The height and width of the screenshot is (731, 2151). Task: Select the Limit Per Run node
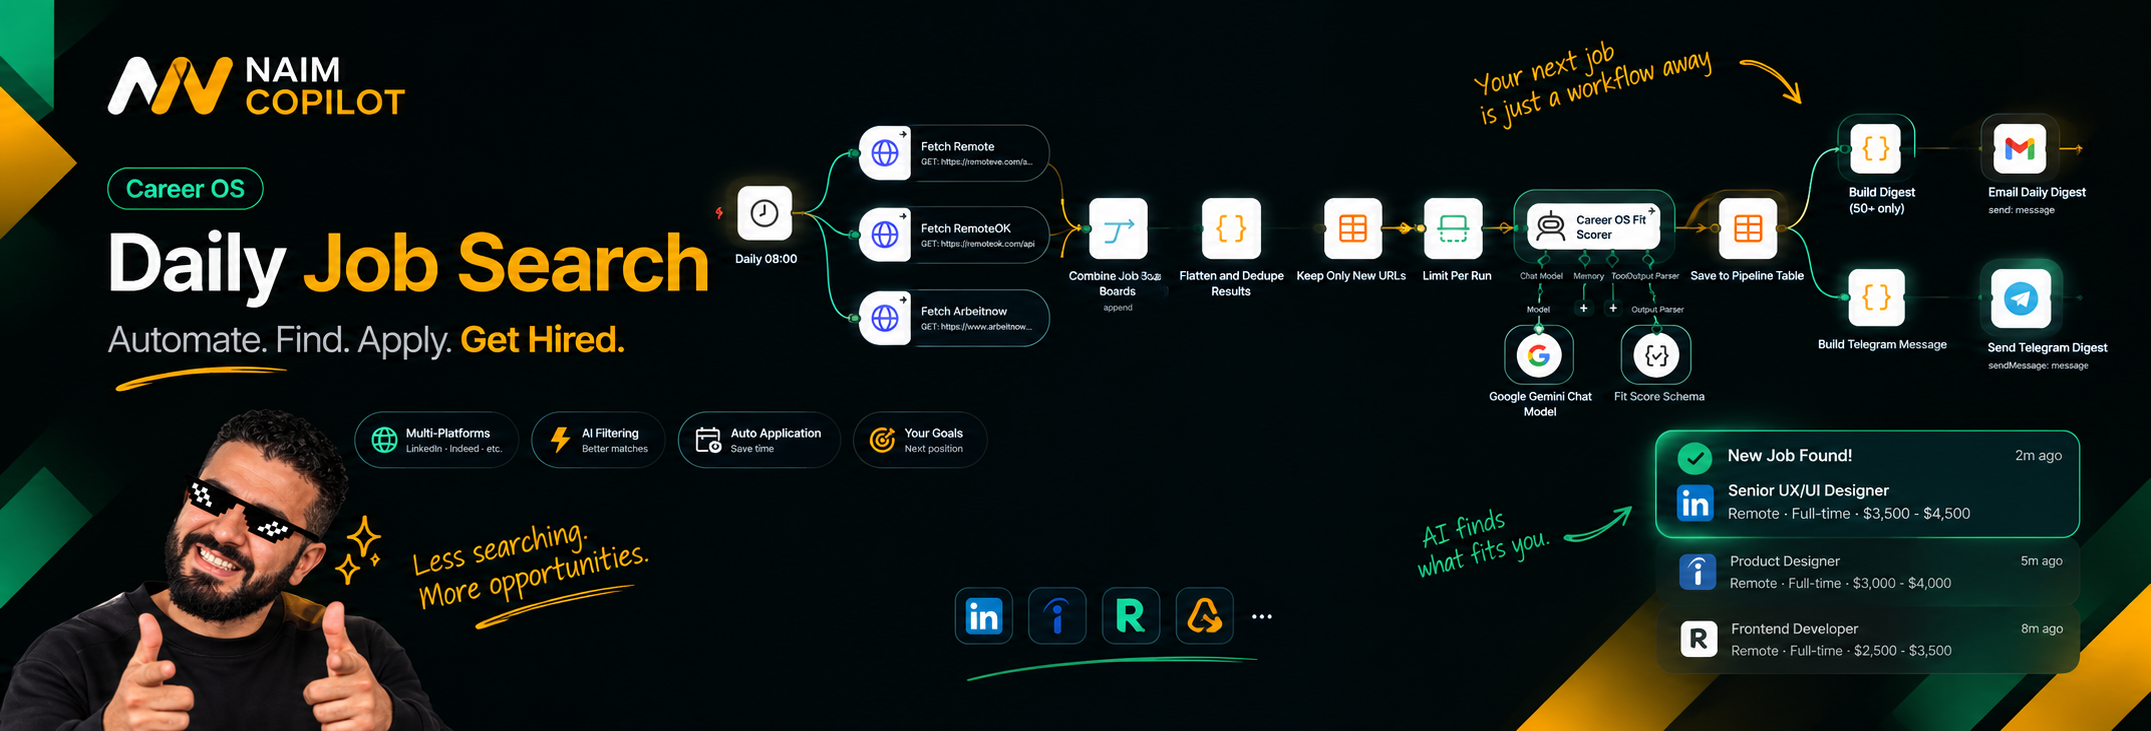(x=1453, y=229)
